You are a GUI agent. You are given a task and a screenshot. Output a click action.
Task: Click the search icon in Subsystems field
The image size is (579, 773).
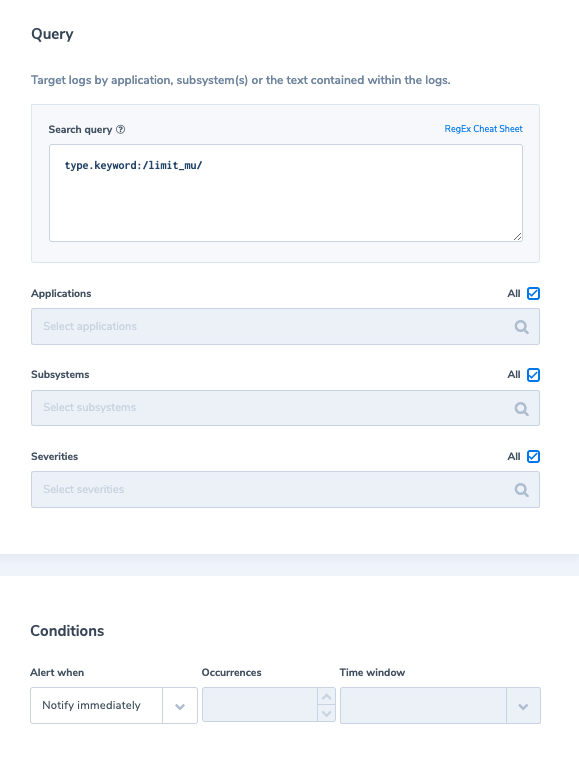click(521, 409)
